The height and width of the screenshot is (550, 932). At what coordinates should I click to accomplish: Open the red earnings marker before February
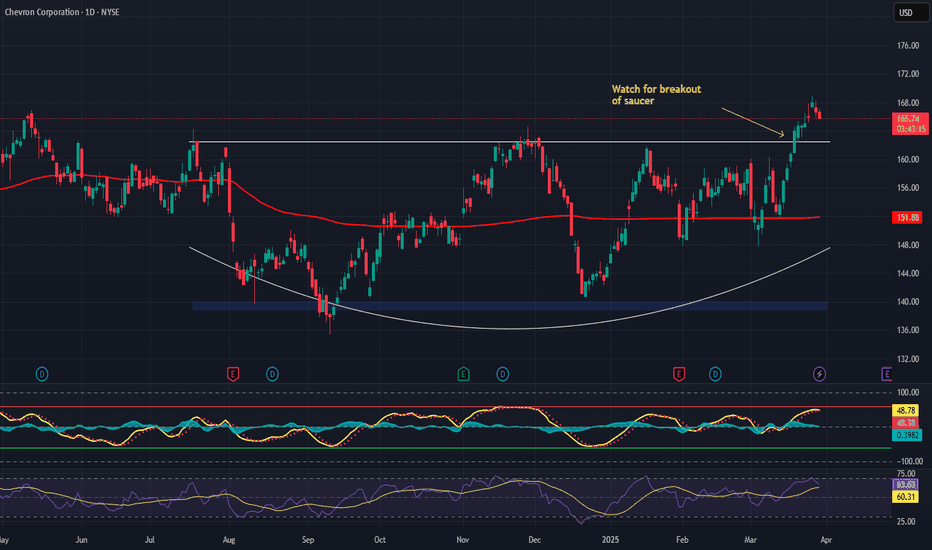point(679,374)
